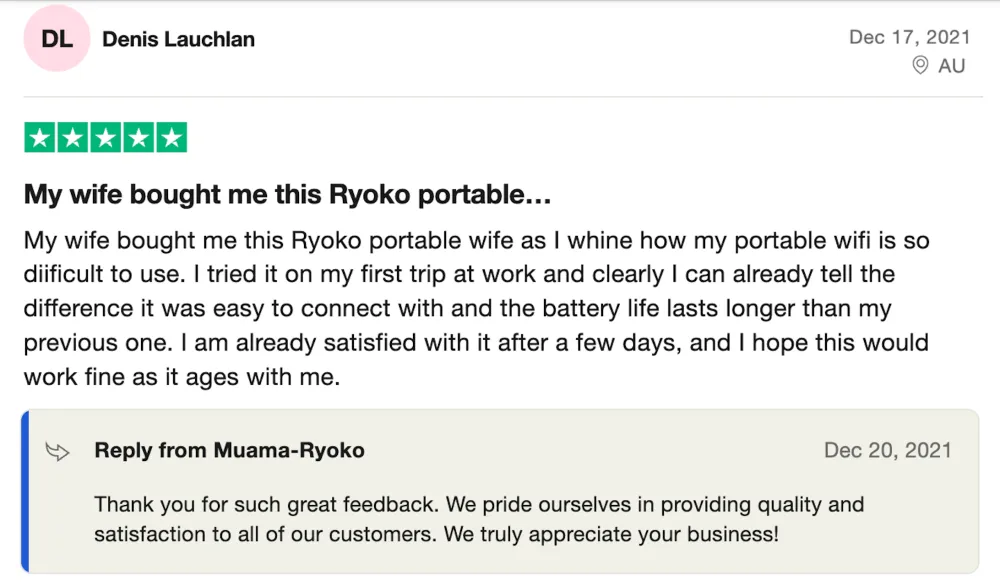Click the Dec 20, 2021 reply date
Image resolution: width=1000 pixels, height=582 pixels.
[x=887, y=450]
